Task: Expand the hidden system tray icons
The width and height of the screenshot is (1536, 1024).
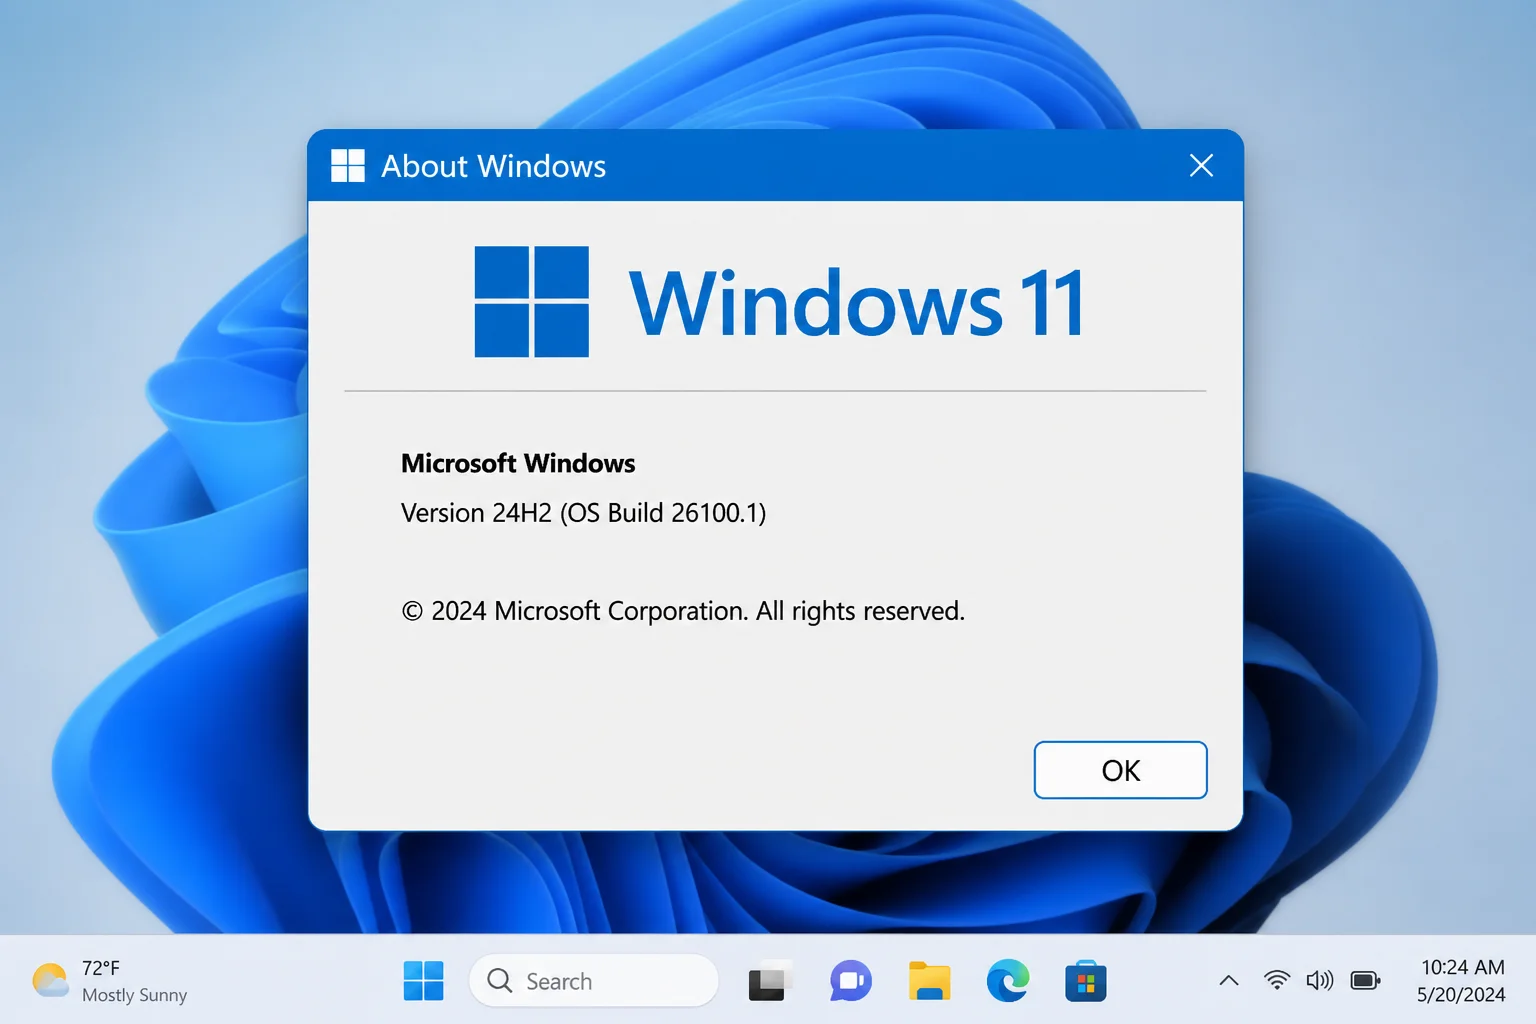Action: [1229, 981]
